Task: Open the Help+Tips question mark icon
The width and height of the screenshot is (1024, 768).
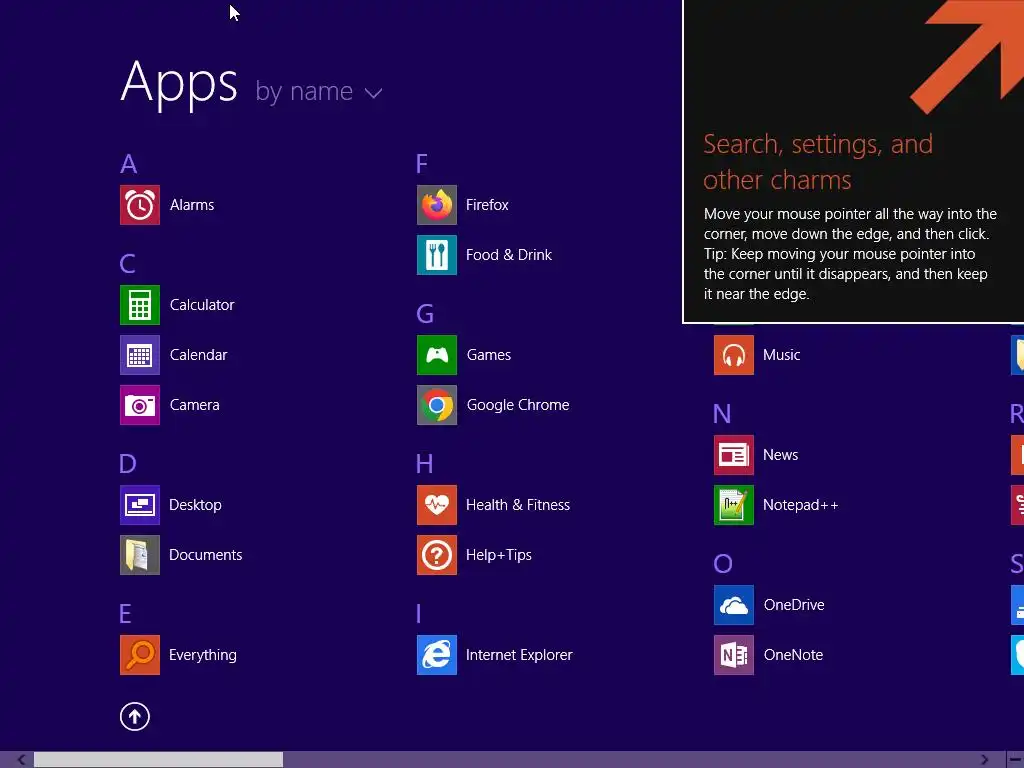Action: (x=437, y=555)
